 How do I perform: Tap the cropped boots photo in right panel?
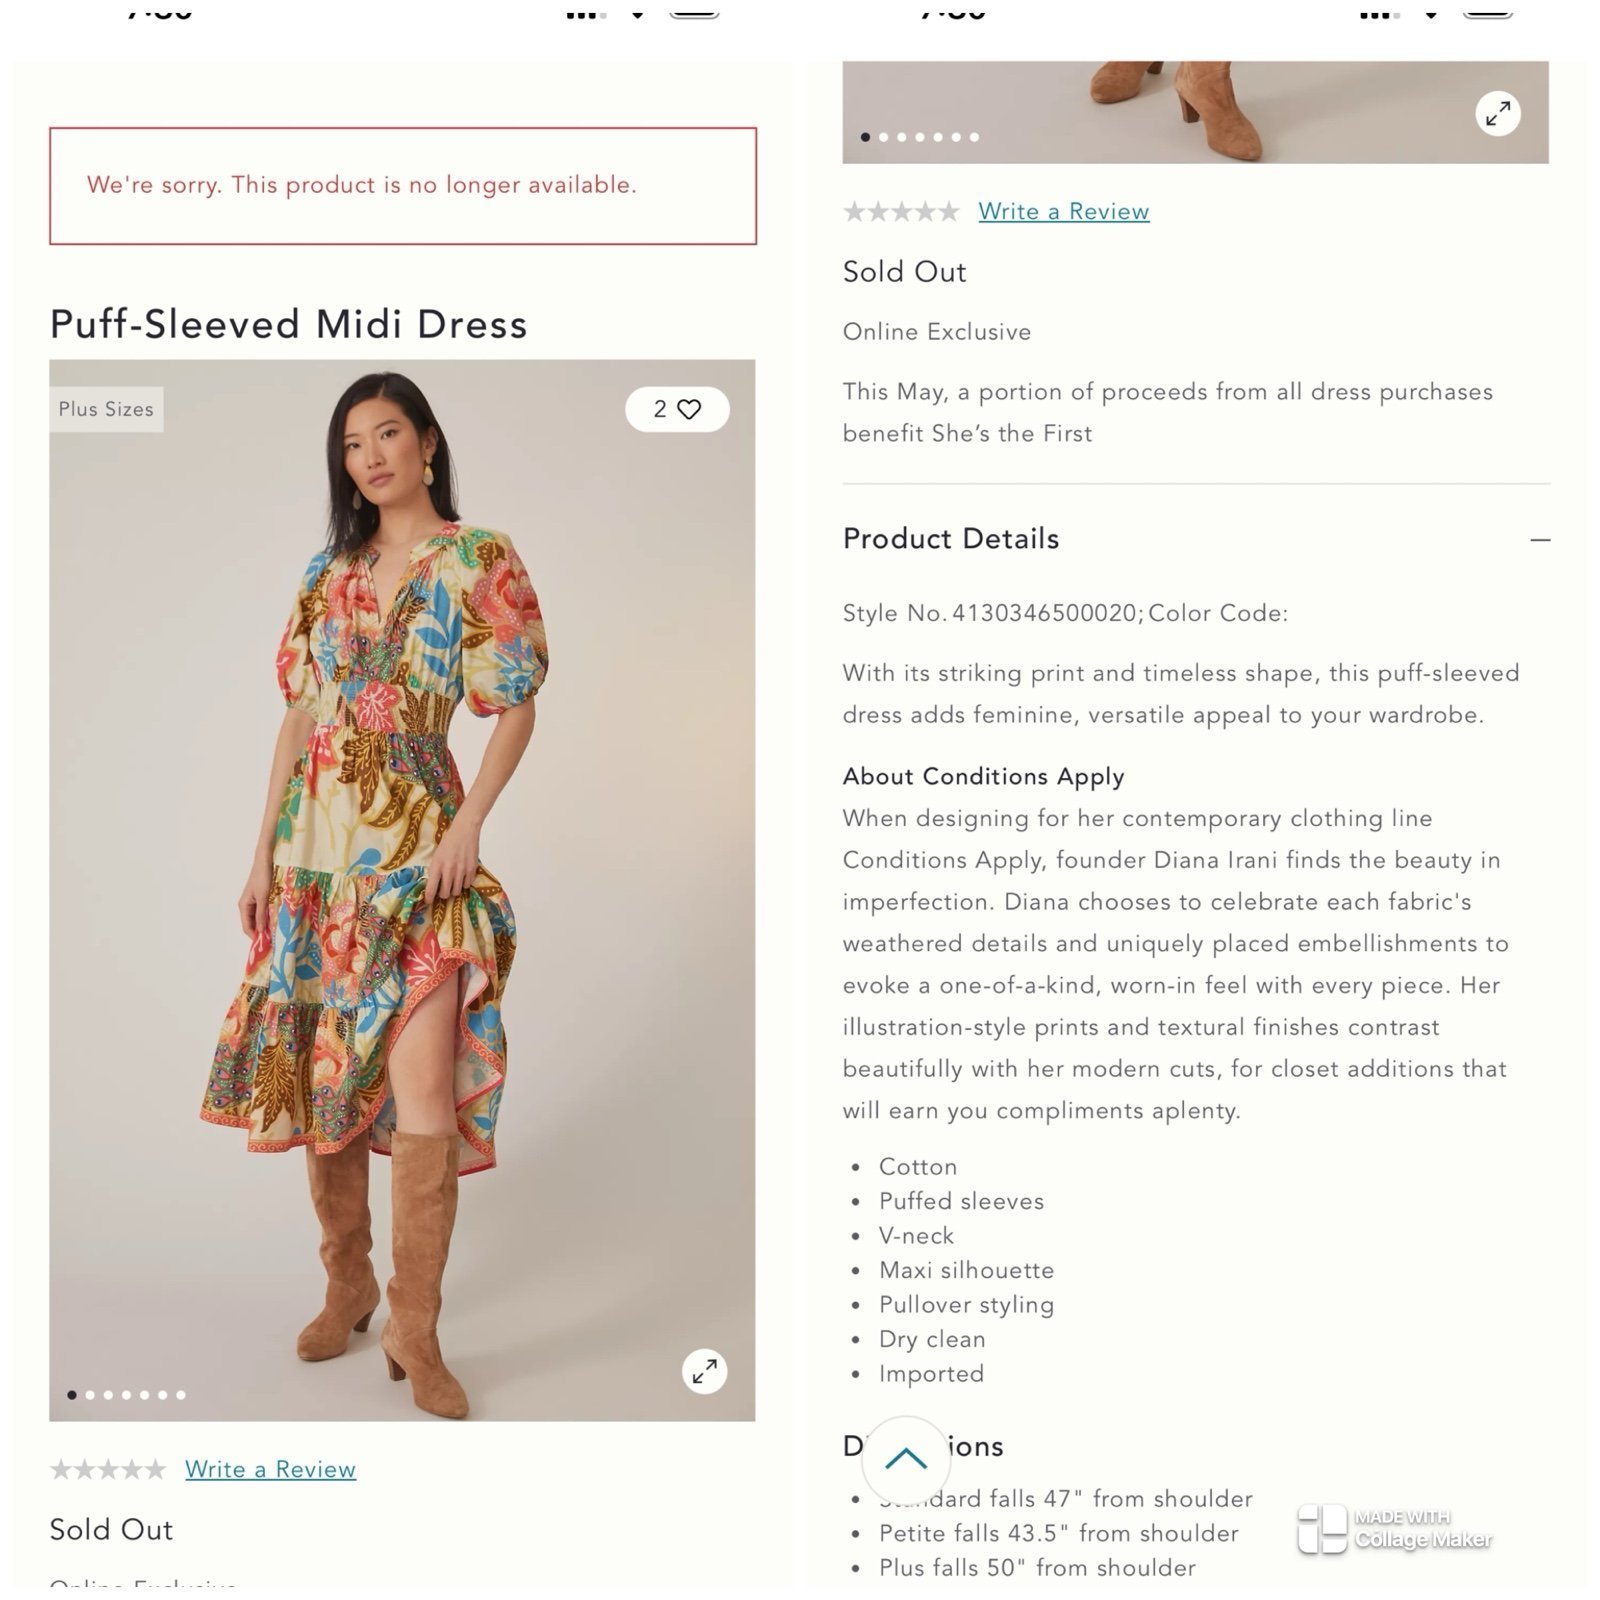click(x=1195, y=112)
